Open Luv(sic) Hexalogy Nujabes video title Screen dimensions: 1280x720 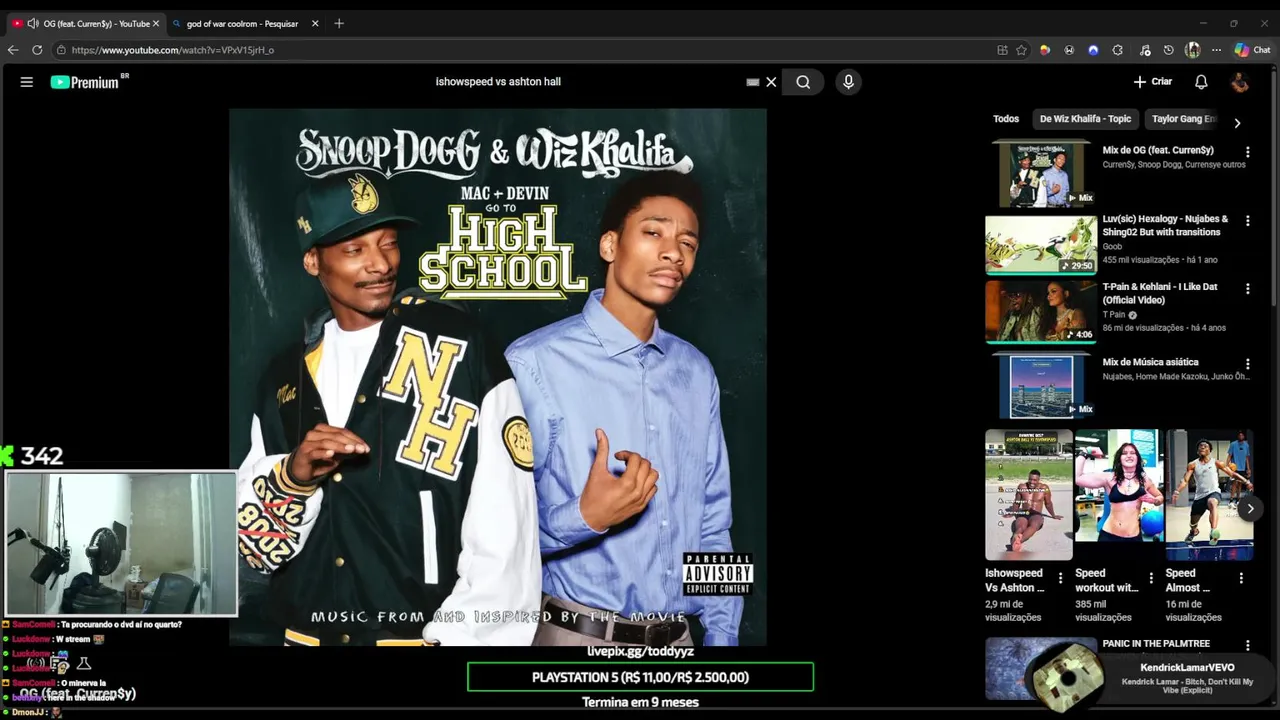click(x=1165, y=225)
